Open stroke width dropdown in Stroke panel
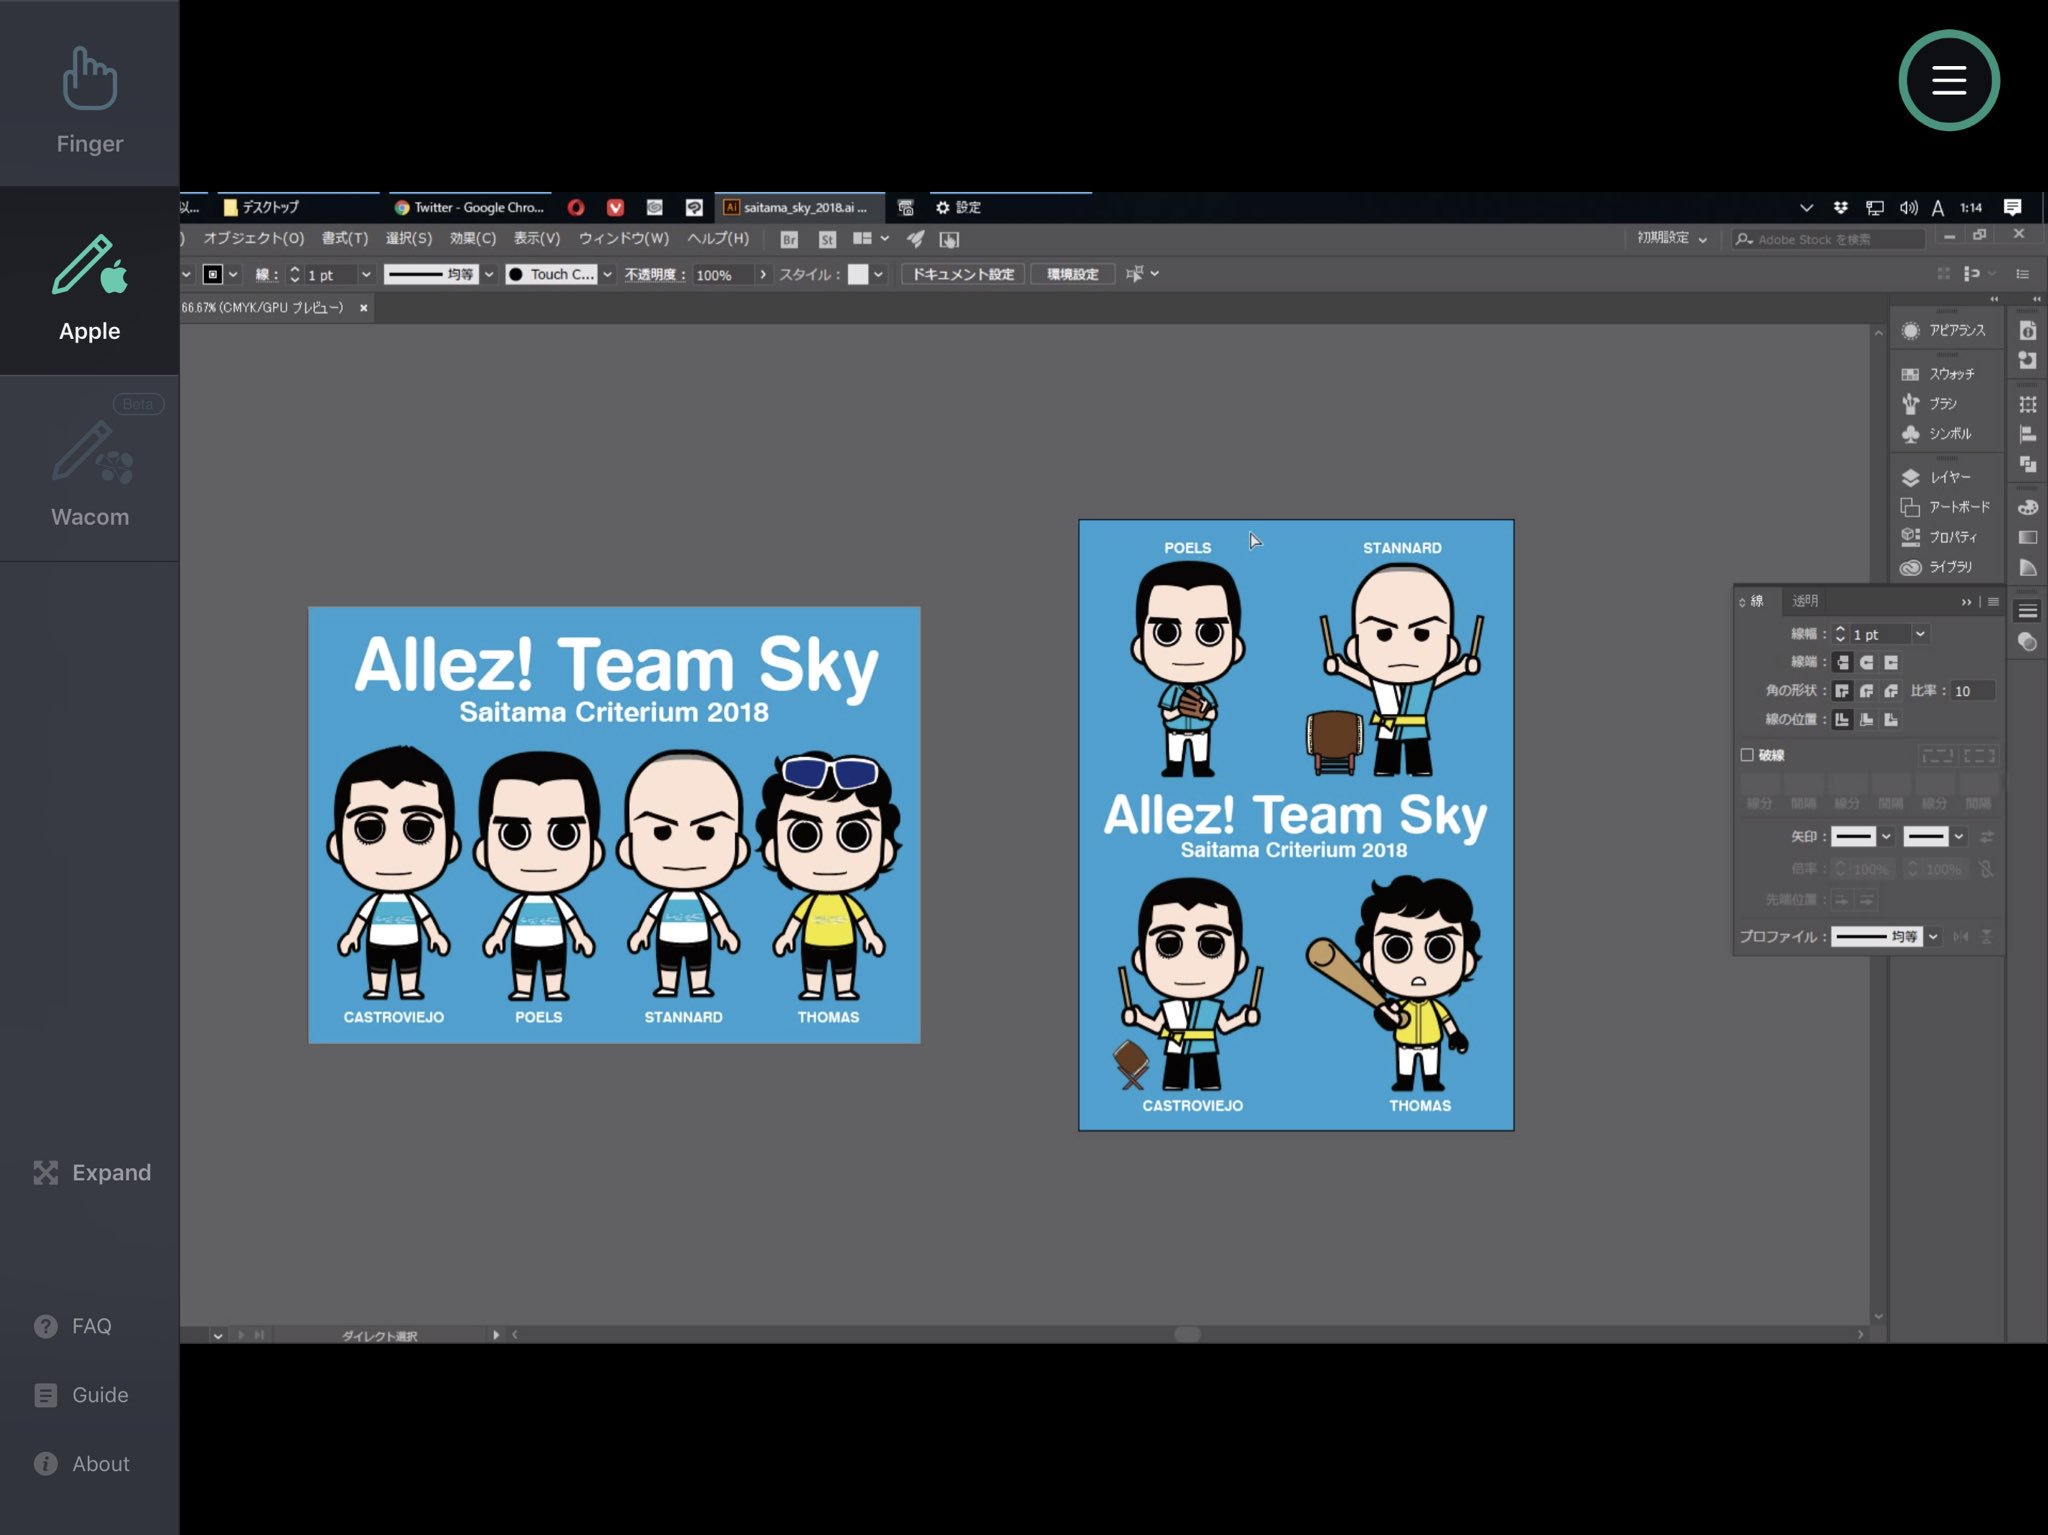The width and height of the screenshot is (2048, 1535). pyautogui.click(x=1920, y=634)
